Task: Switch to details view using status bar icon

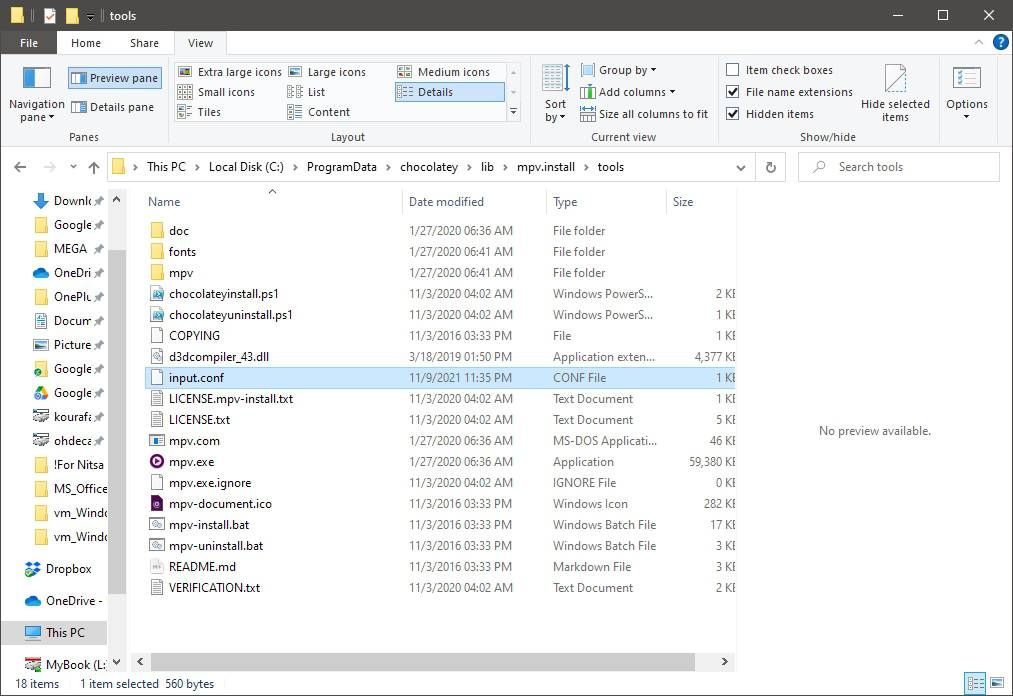Action: click(976, 683)
